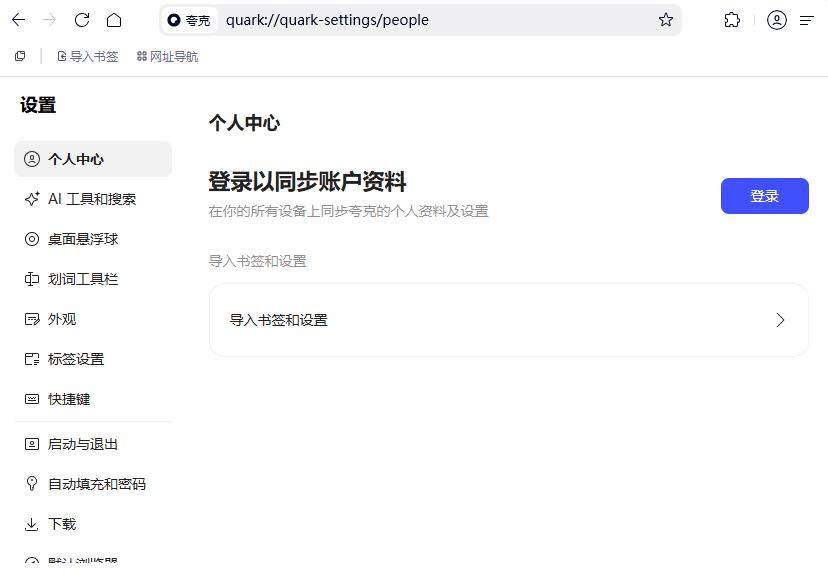
Task: Click the tab overview icon in bookmarks bar
Action: tap(20, 56)
